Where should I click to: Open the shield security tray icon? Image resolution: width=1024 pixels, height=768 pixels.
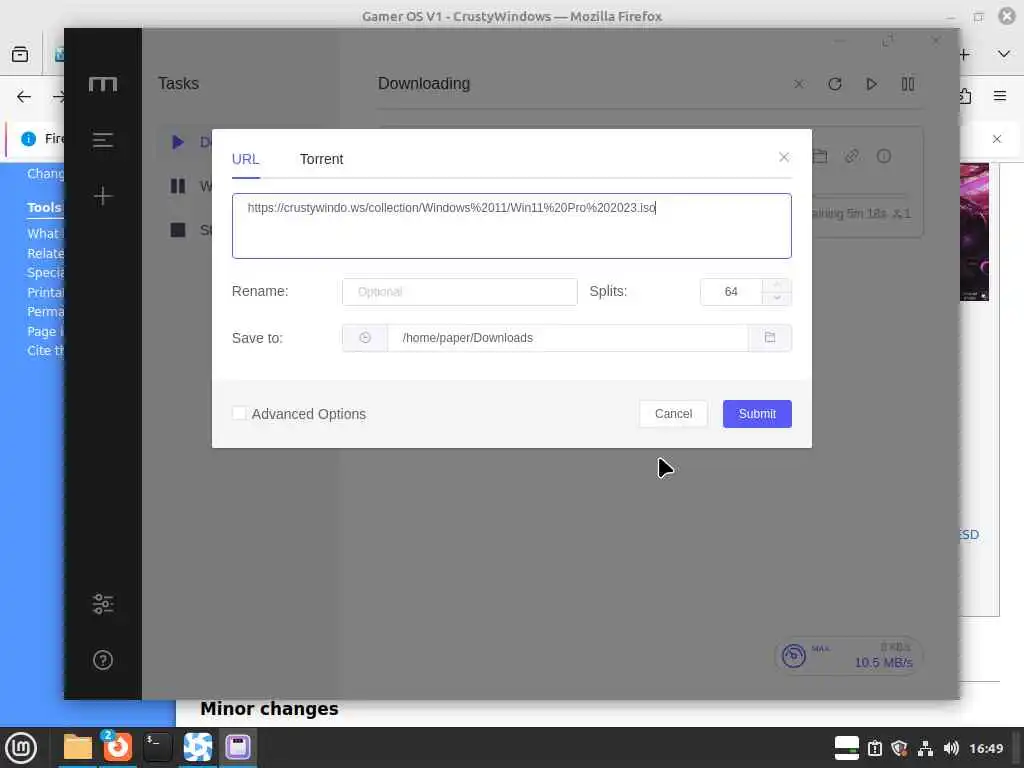click(x=899, y=748)
